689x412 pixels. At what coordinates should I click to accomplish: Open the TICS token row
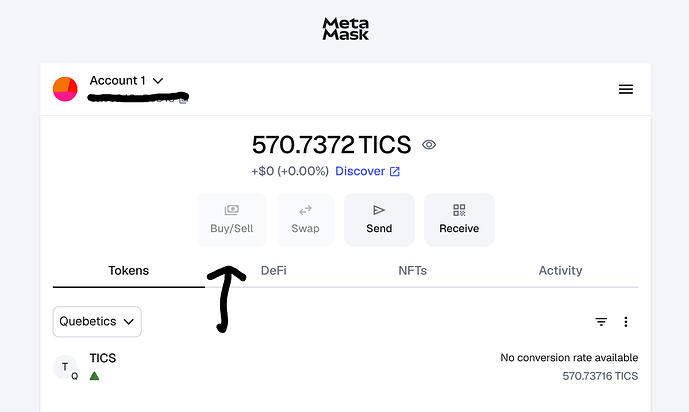[344, 367]
